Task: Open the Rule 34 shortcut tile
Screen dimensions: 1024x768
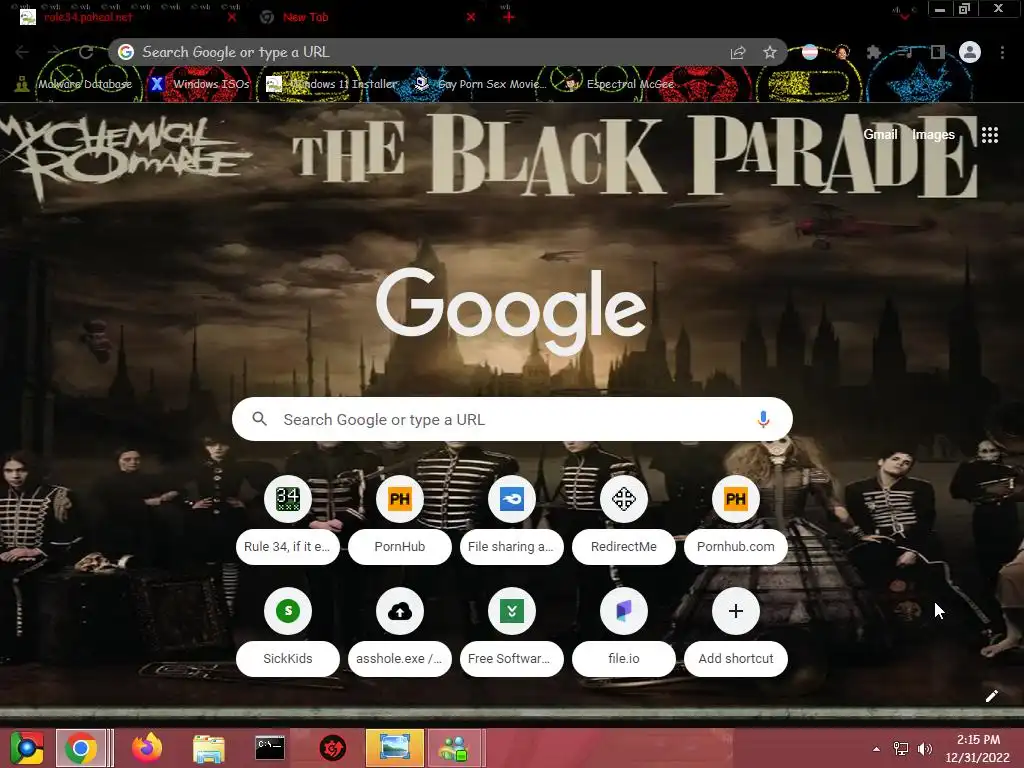Action: coord(288,522)
